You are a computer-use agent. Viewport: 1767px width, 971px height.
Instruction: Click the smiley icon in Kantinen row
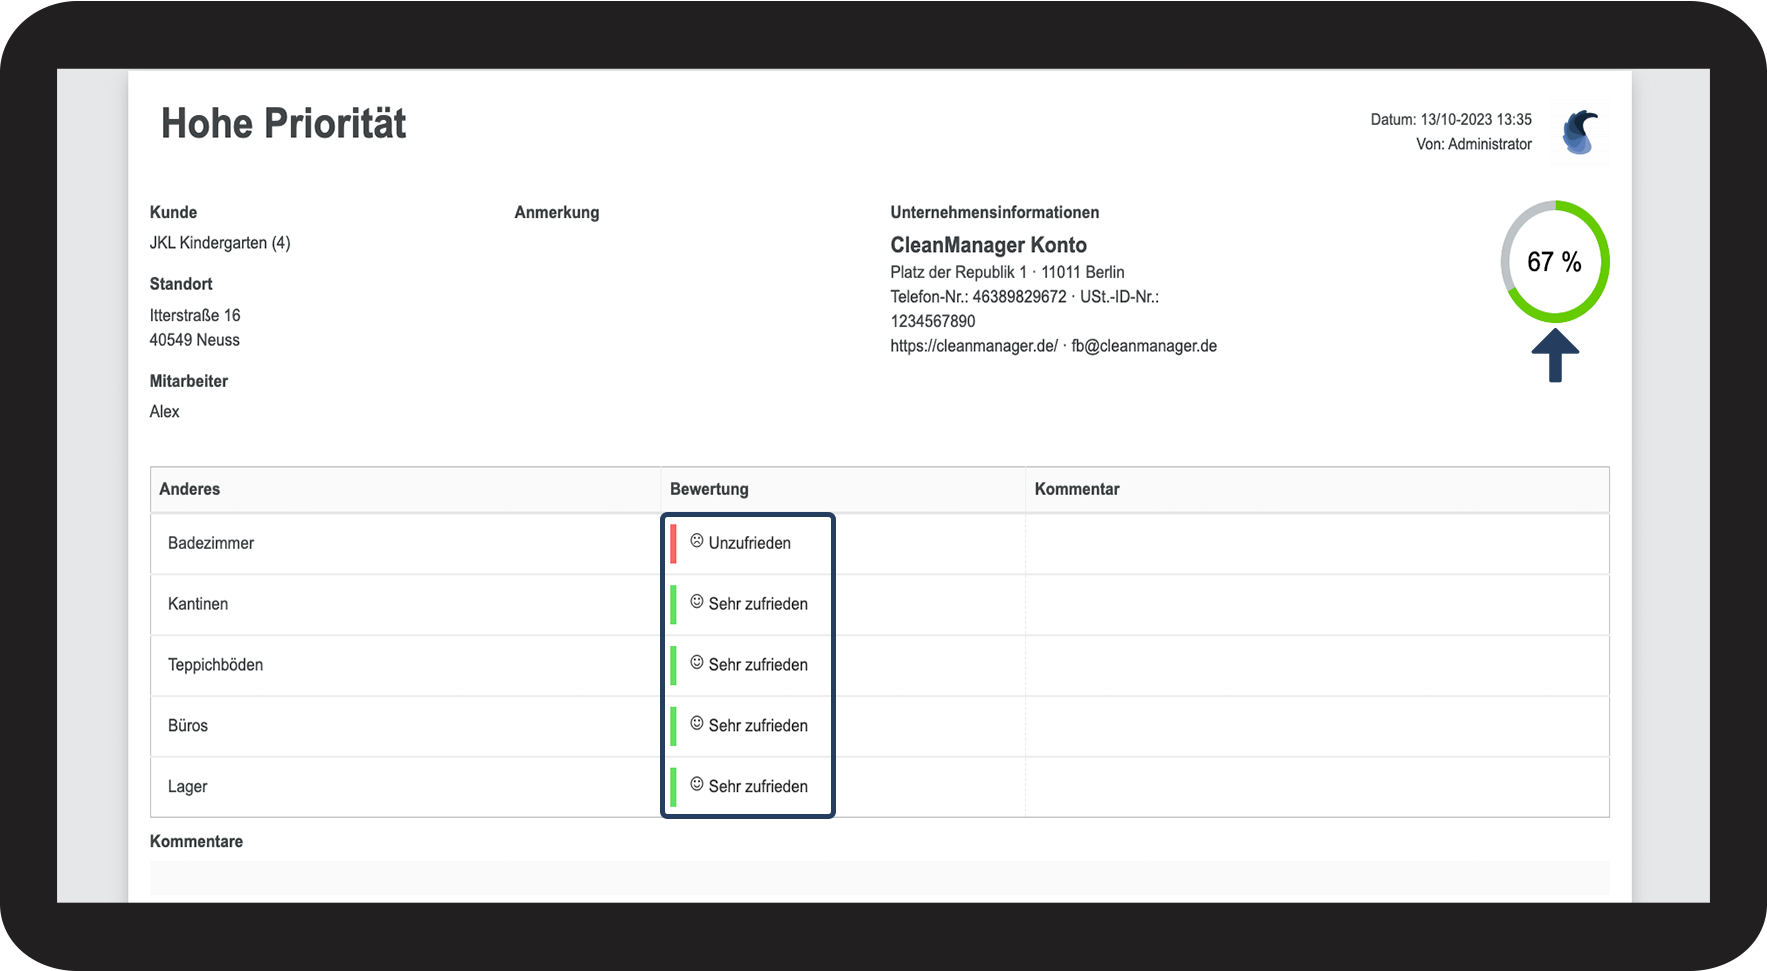pyautogui.click(x=697, y=602)
